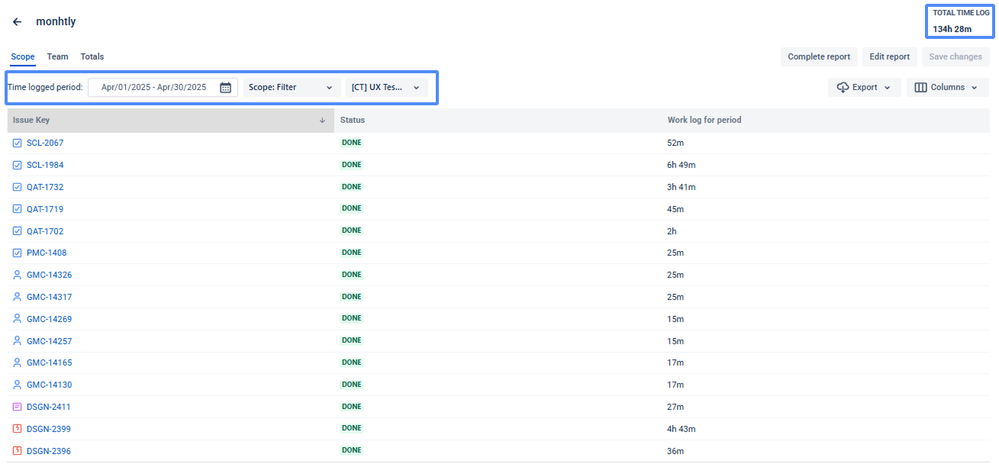Click the 6h 49m work log value

(681, 165)
